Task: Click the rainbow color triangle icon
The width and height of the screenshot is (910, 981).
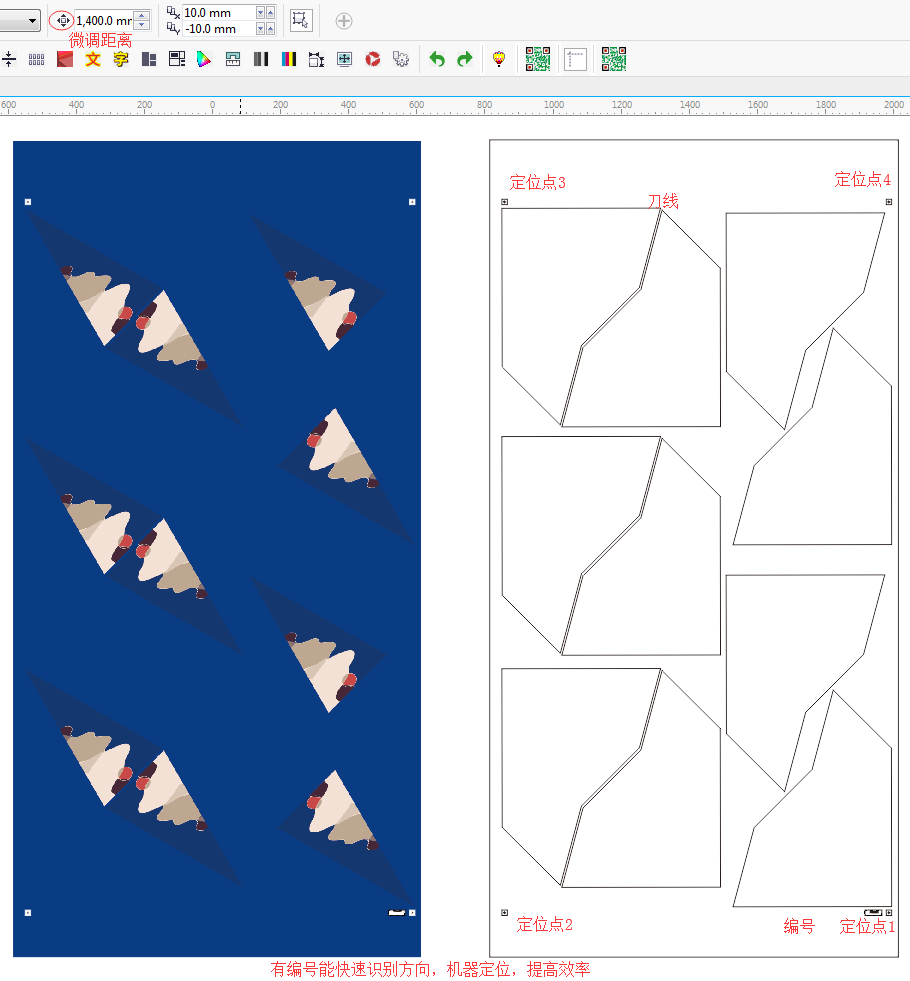Action: pyautogui.click(x=205, y=60)
